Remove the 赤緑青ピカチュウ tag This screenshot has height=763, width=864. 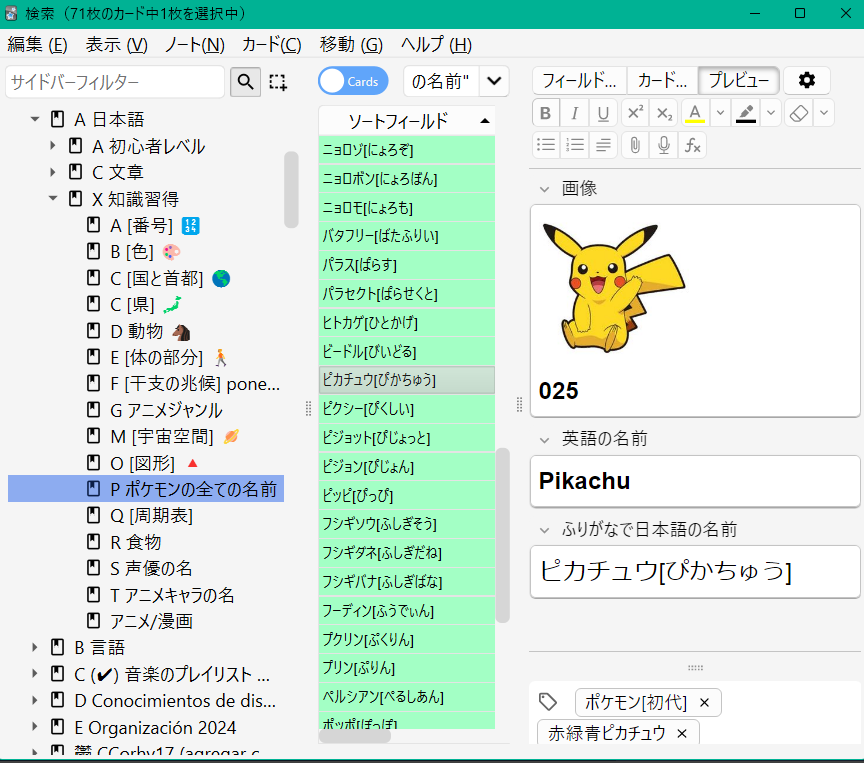click(682, 733)
